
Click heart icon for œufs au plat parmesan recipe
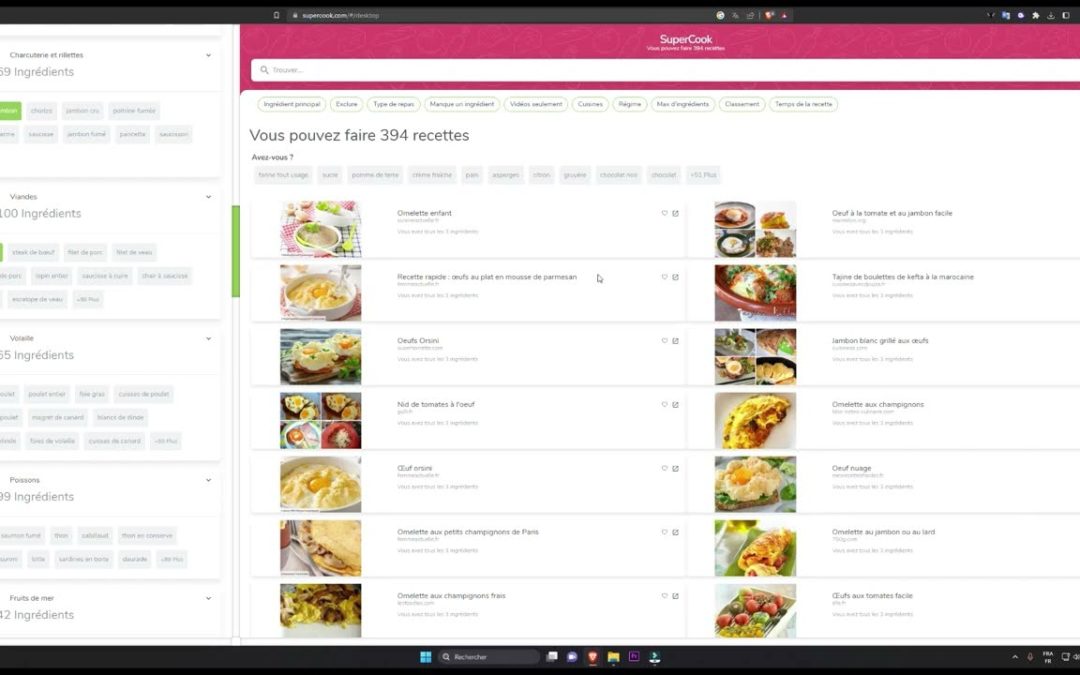point(665,277)
